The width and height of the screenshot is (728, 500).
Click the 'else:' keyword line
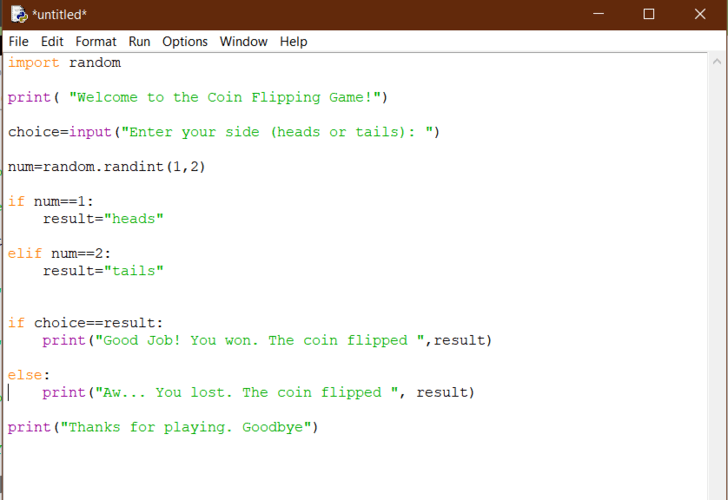[x=29, y=375]
